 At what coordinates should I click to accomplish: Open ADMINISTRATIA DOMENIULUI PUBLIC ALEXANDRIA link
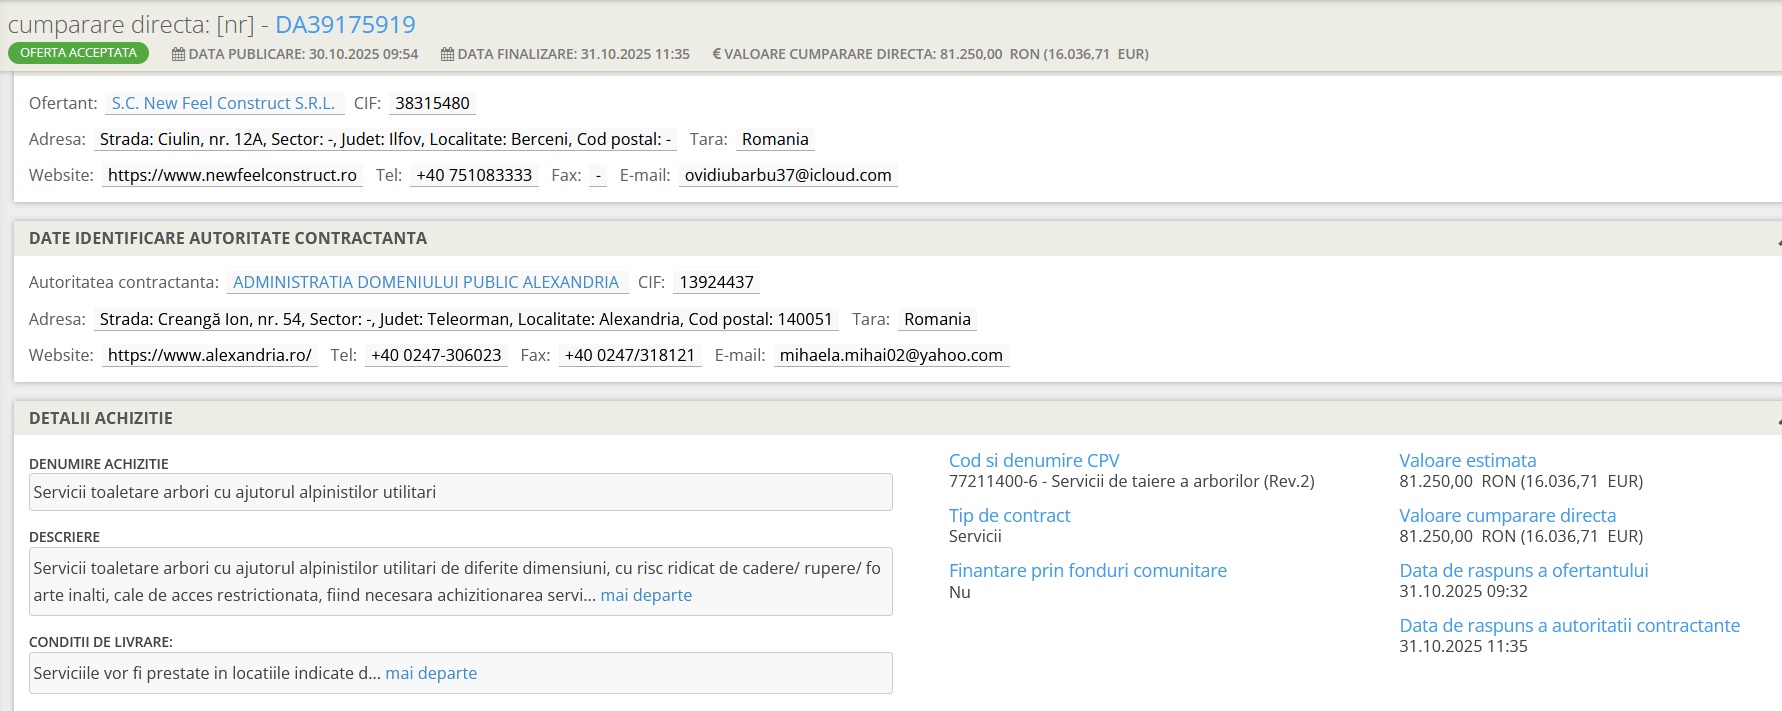point(426,282)
